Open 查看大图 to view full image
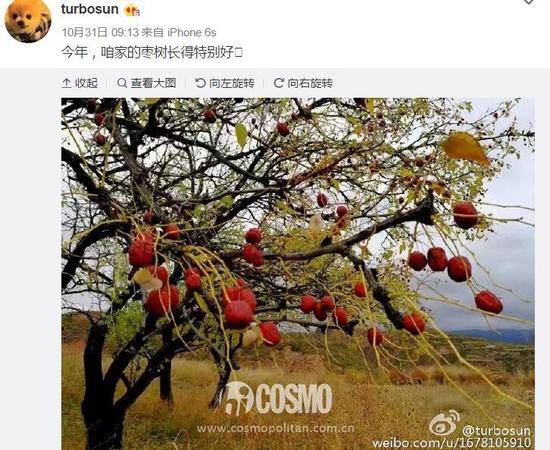 [x=147, y=83]
